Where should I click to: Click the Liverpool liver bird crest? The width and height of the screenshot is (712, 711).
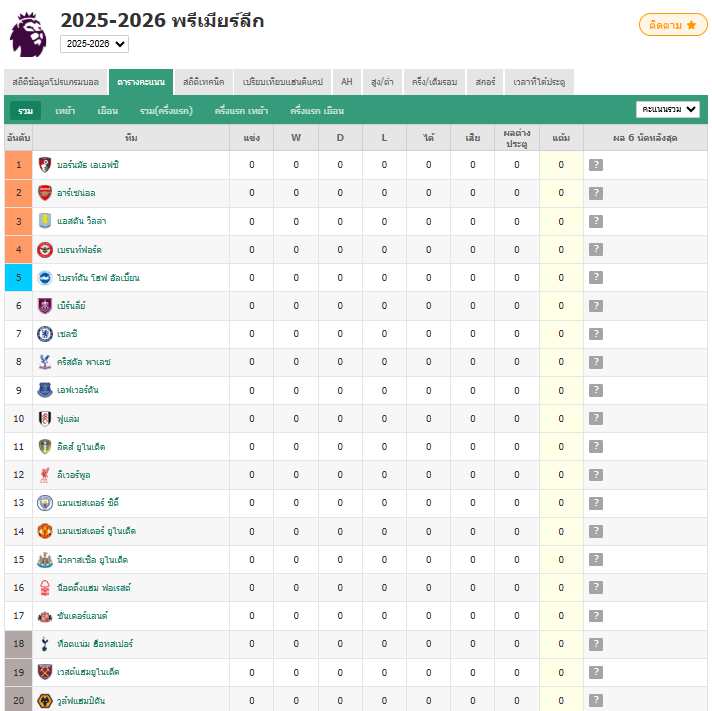[x=44, y=475]
